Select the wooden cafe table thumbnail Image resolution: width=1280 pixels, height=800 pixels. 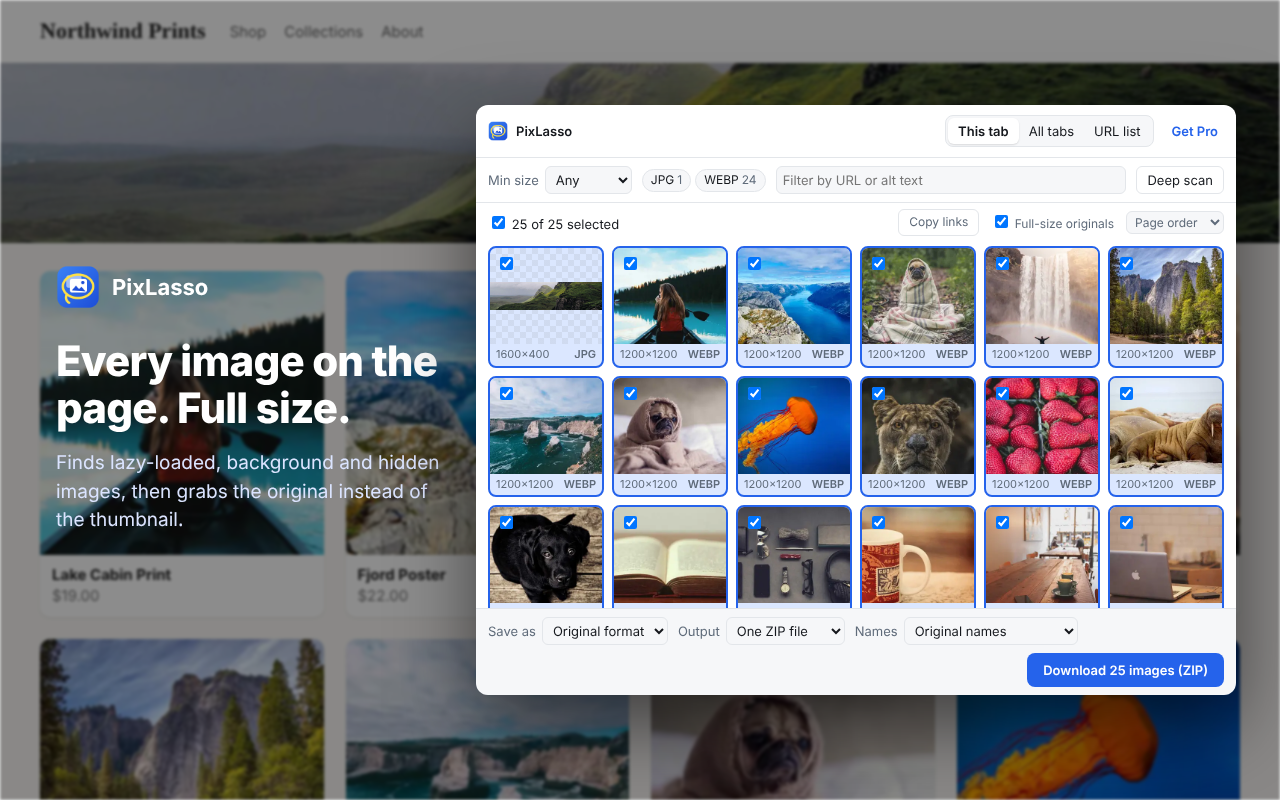tap(1042, 557)
